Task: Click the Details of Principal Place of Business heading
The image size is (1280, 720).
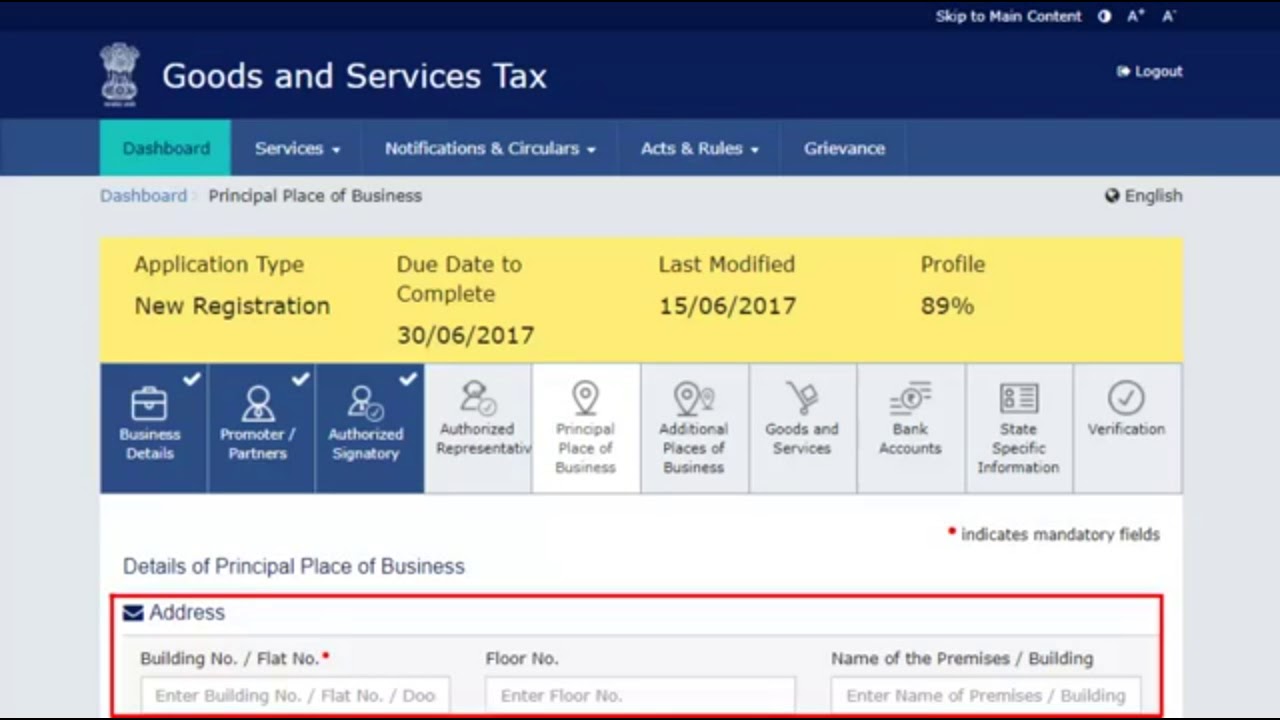Action: pyautogui.click(x=294, y=566)
